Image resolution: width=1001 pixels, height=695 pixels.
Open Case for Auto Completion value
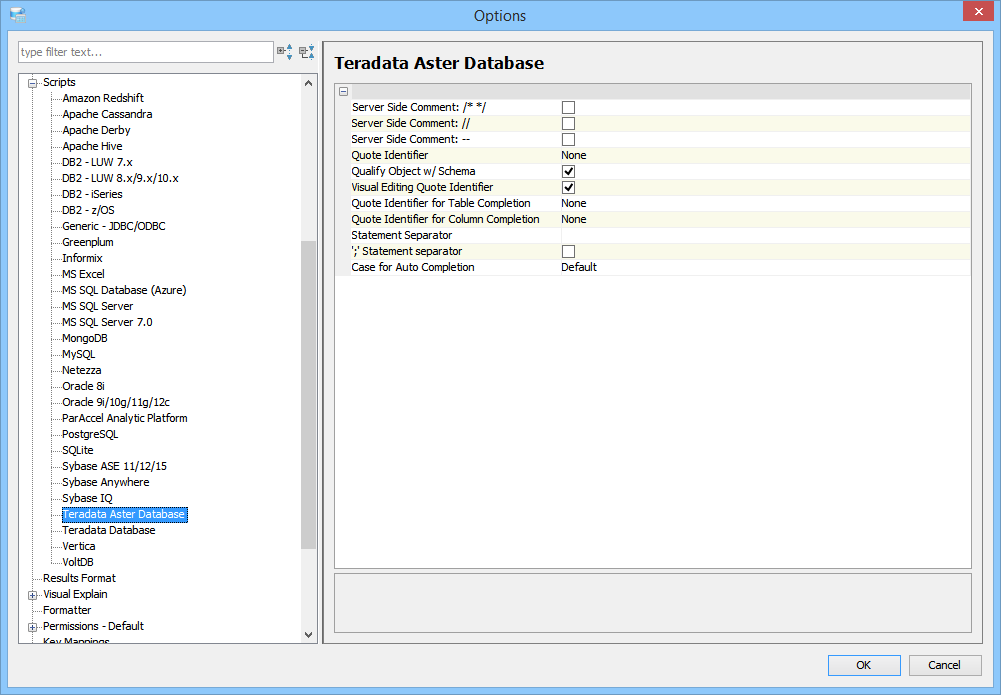tap(765, 267)
